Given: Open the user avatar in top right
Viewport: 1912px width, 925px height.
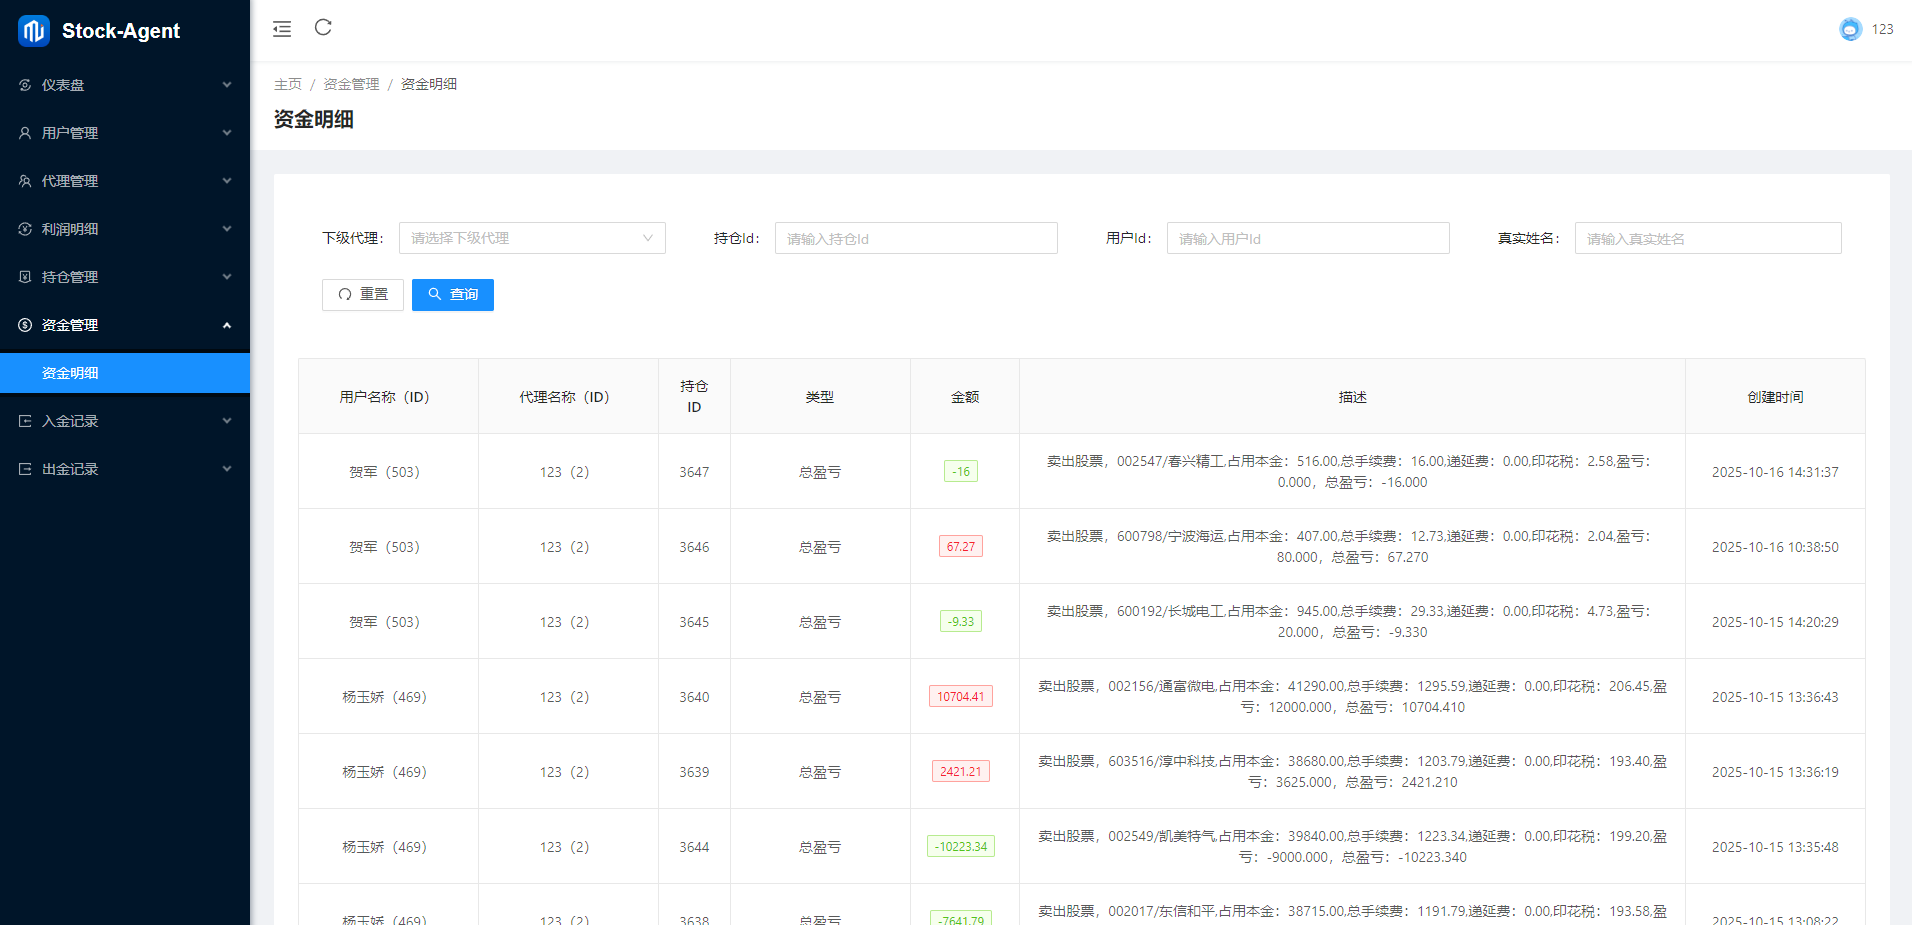Looking at the screenshot, I should pyautogui.click(x=1850, y=29).
